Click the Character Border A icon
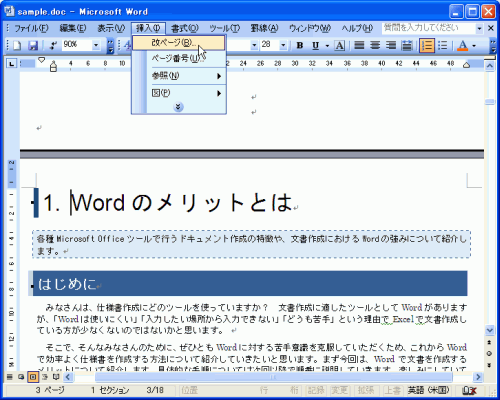 [x=339, y=45]
